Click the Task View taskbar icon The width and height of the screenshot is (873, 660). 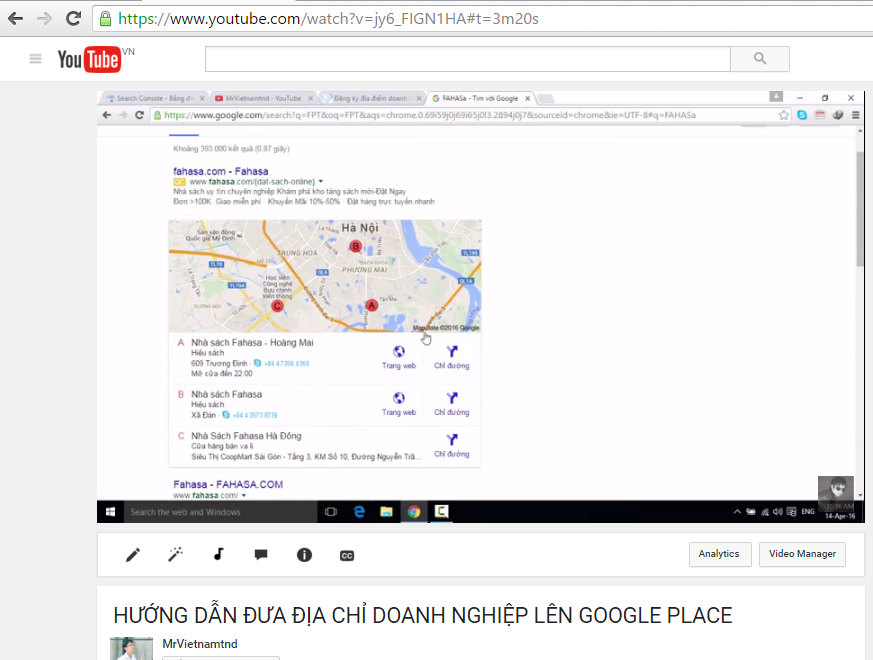pos(331,512)
